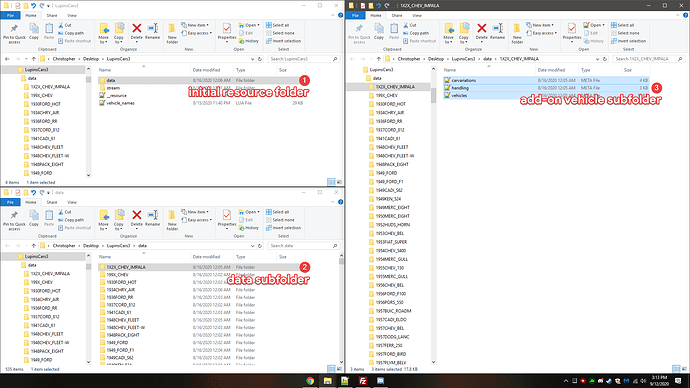Click Select all in LupinoCars3 window

278,25
